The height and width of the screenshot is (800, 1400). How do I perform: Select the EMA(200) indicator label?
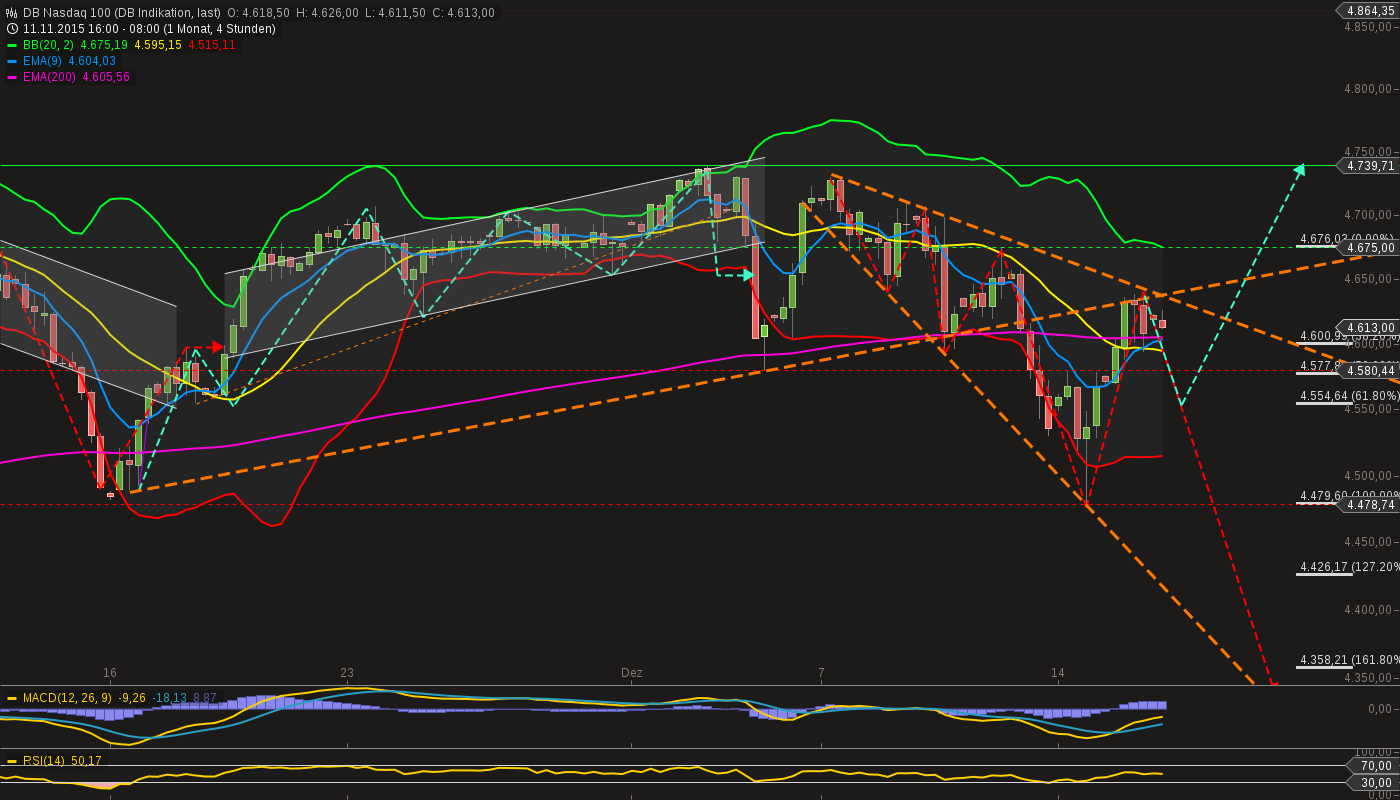pyautogui.click(x=50, y=77)
